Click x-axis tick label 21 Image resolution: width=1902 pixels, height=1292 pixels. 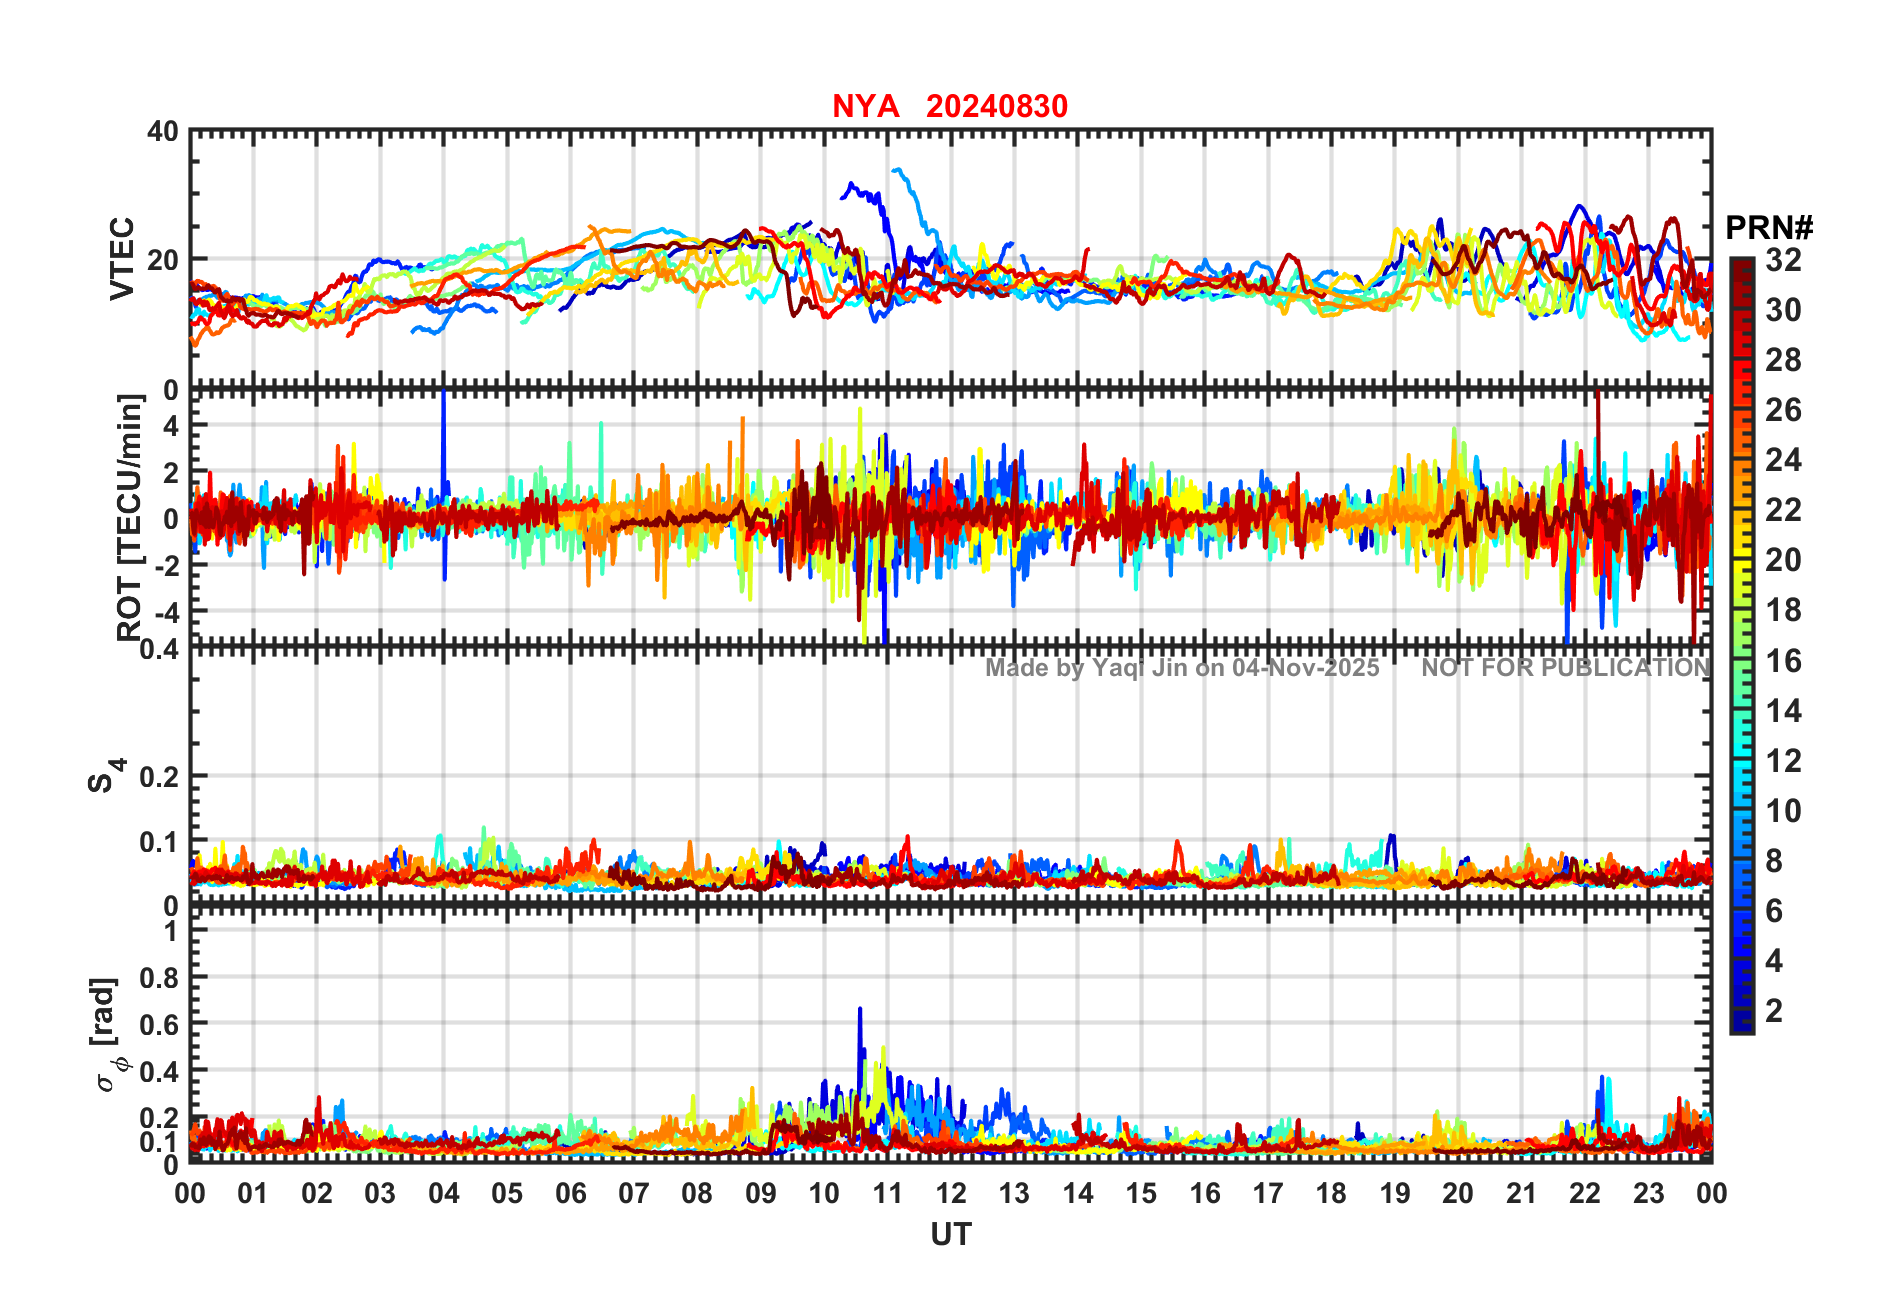coord(1522,1193)
